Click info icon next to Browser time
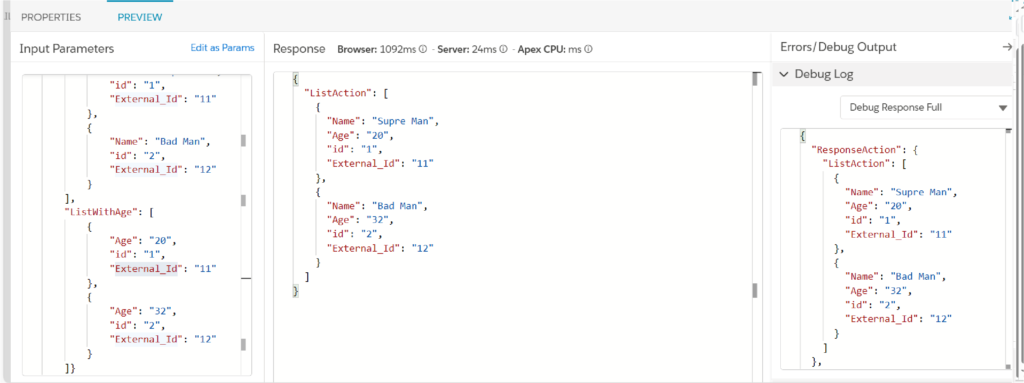This screenshot has height=383, width=1024. click(423, 49)
